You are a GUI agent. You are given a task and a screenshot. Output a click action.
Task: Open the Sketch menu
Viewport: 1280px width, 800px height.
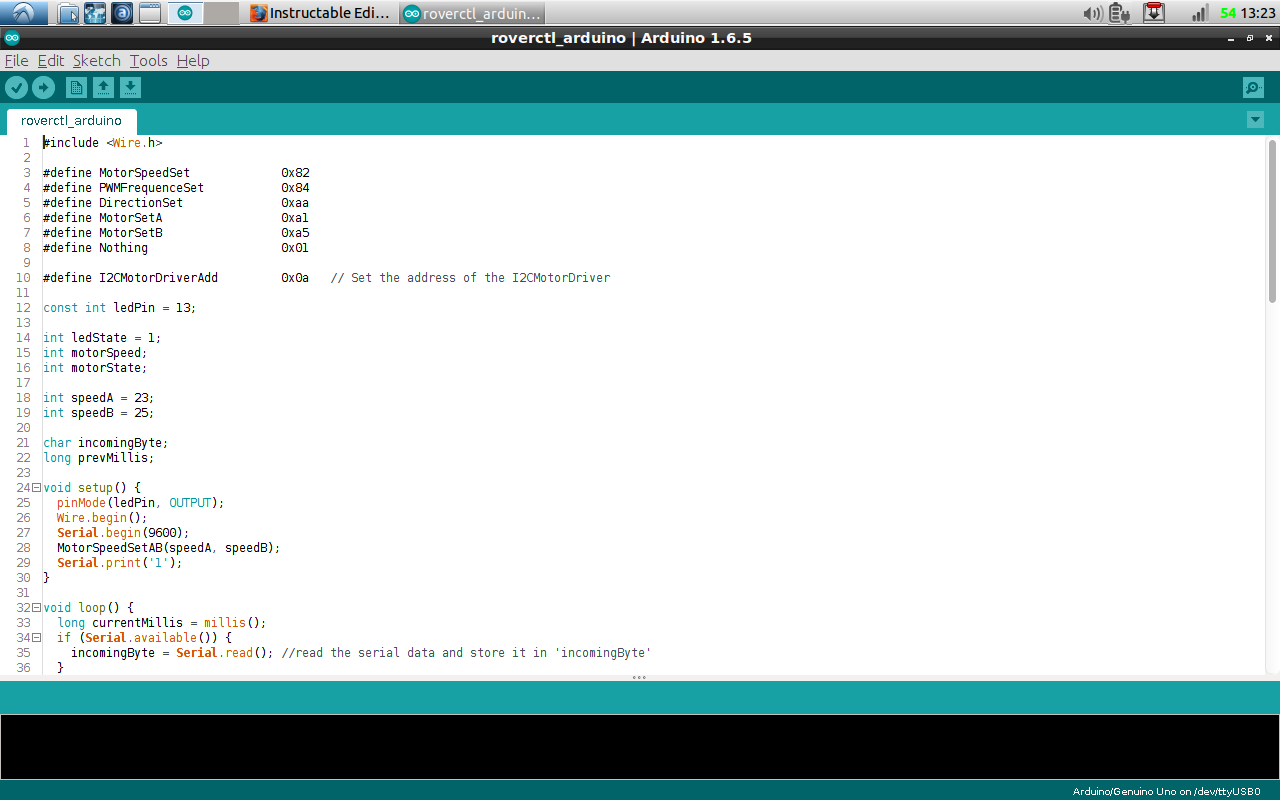point(97,61)
